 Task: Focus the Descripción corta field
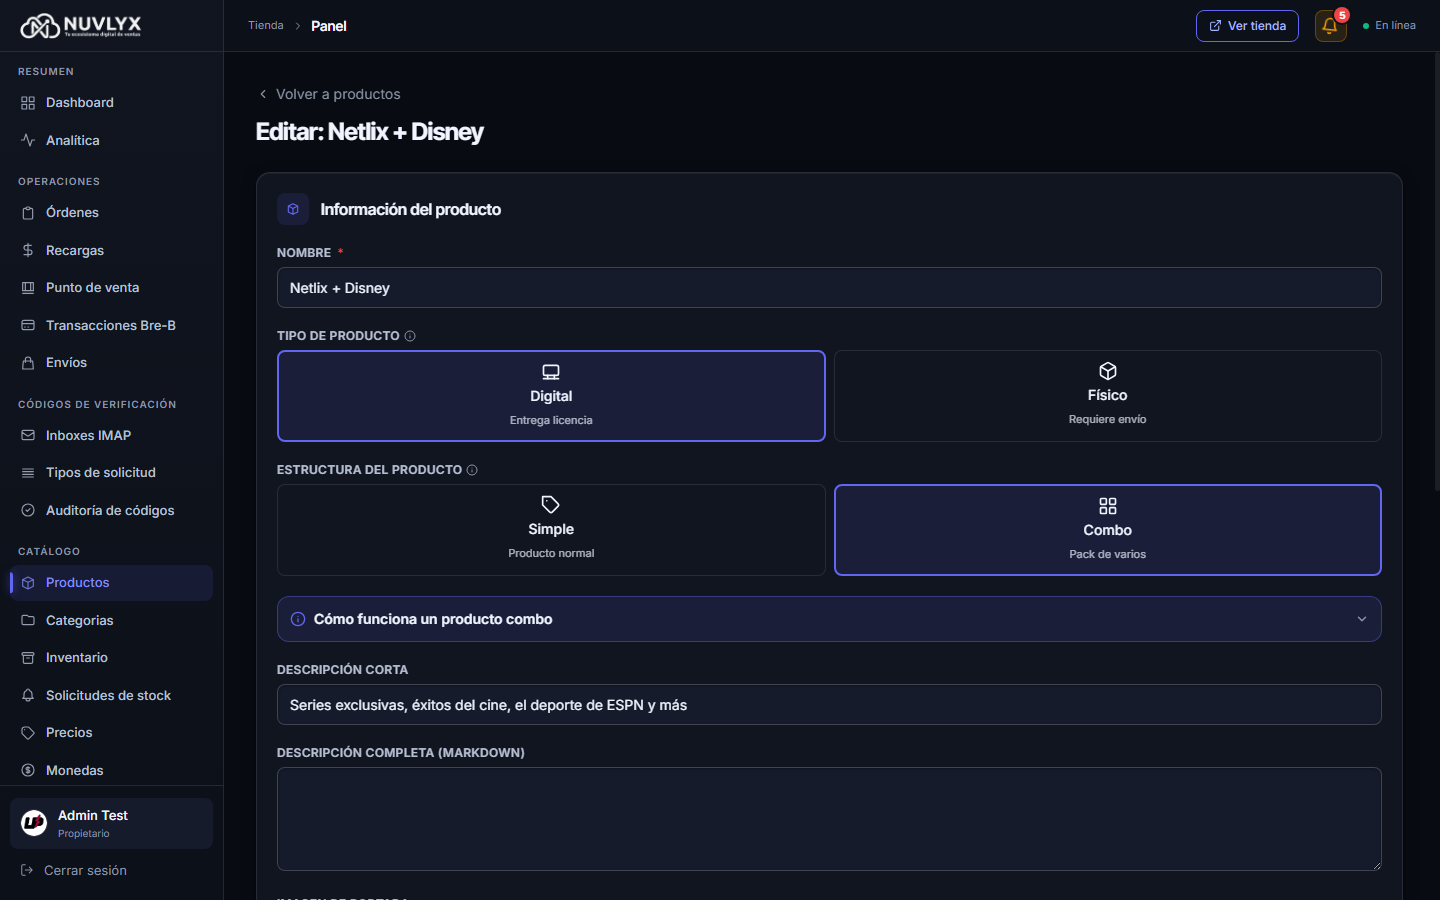point(829,705)
